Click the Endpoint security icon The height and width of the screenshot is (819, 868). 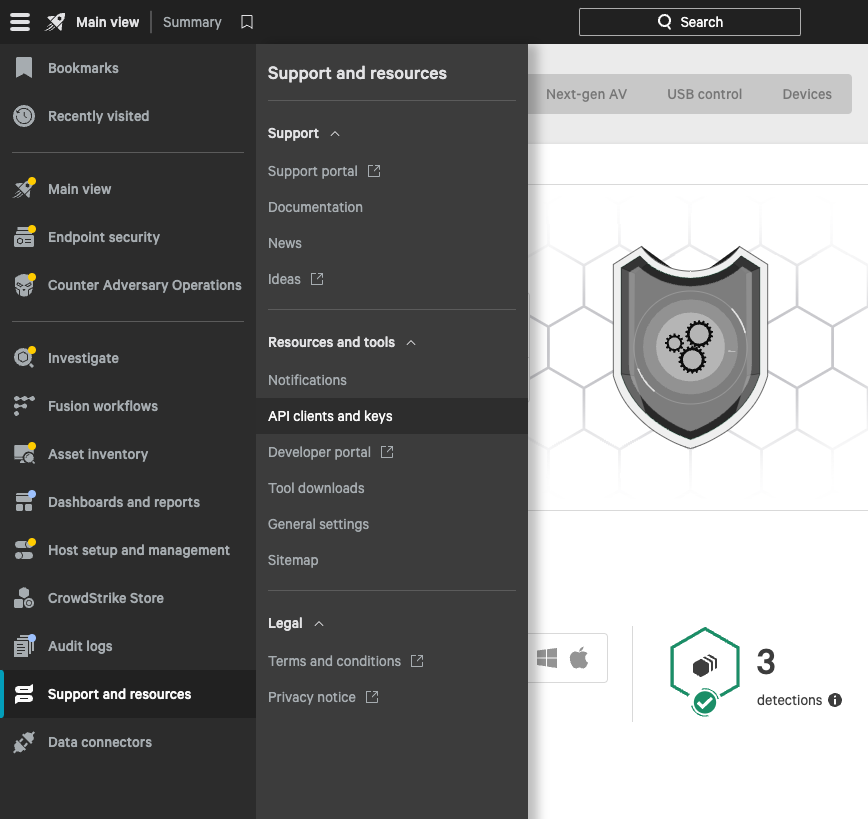(x=24, y=237)
